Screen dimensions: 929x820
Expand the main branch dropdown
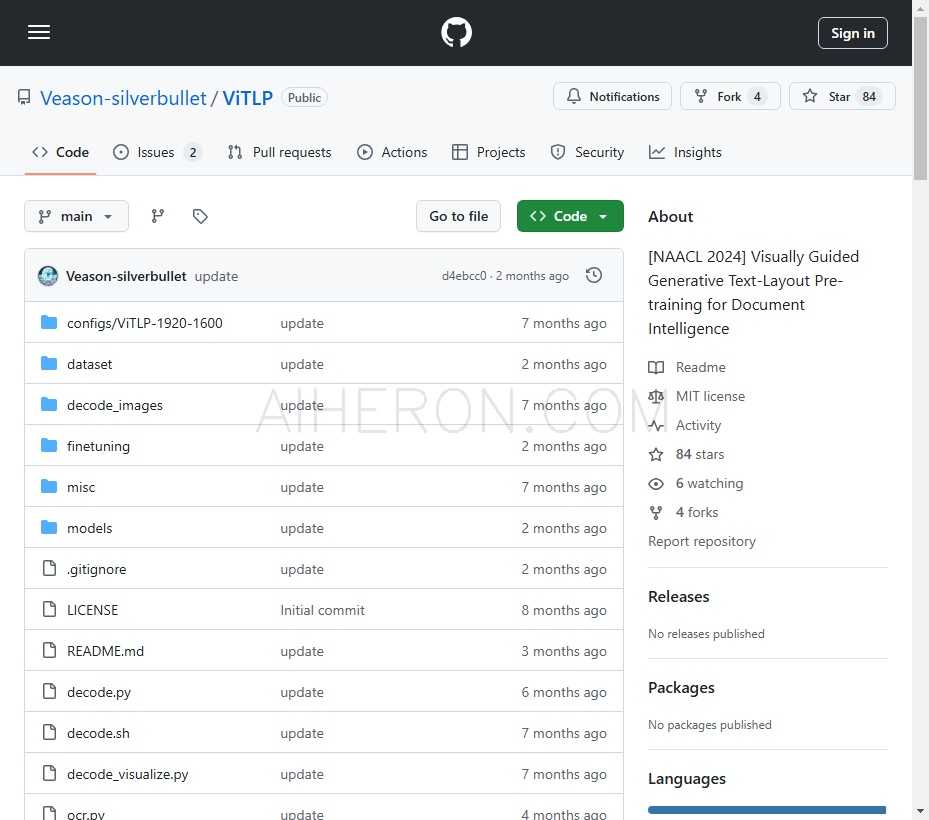pos(76,216)
